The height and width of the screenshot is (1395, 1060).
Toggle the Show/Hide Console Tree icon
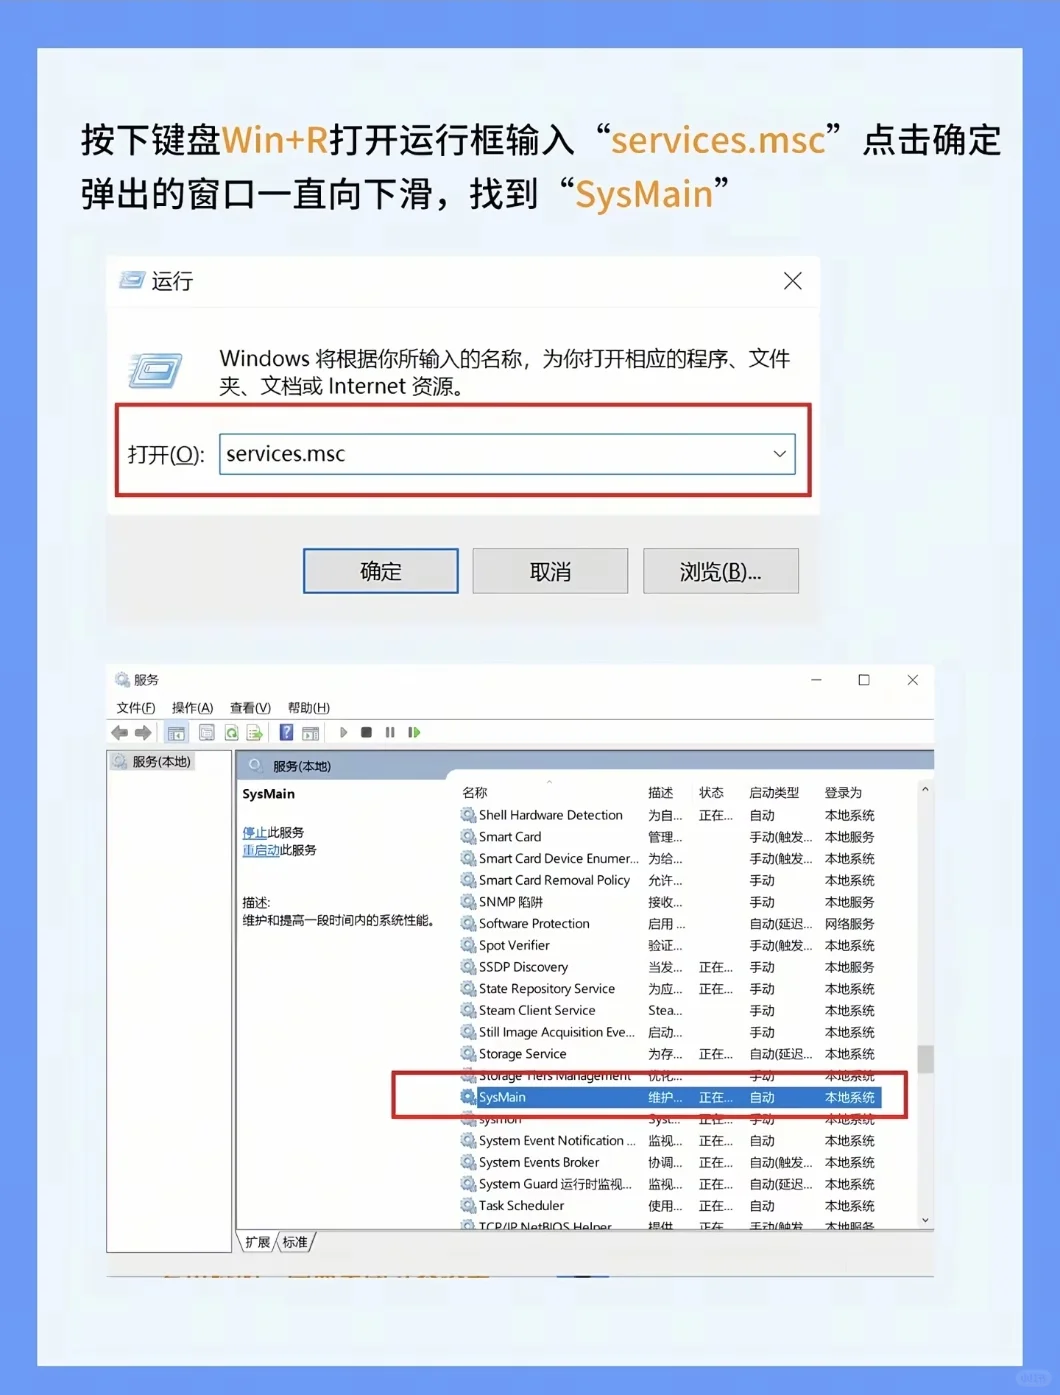coord(176,732)
